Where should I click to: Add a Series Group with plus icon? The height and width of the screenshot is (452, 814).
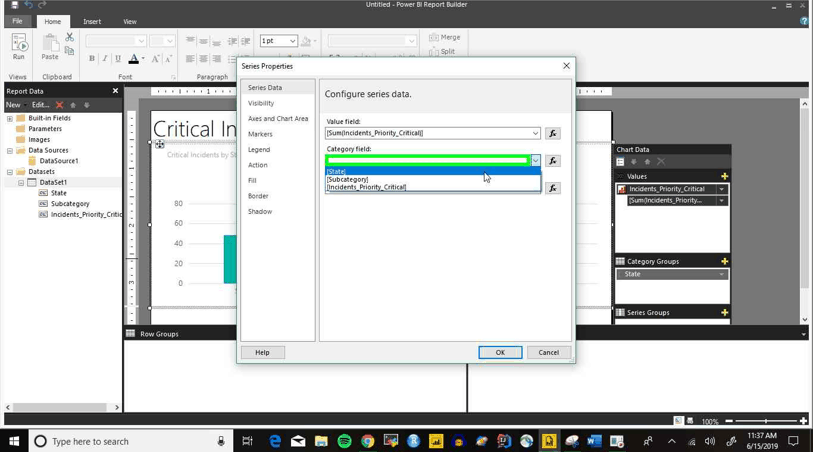(x=724, y=312)
